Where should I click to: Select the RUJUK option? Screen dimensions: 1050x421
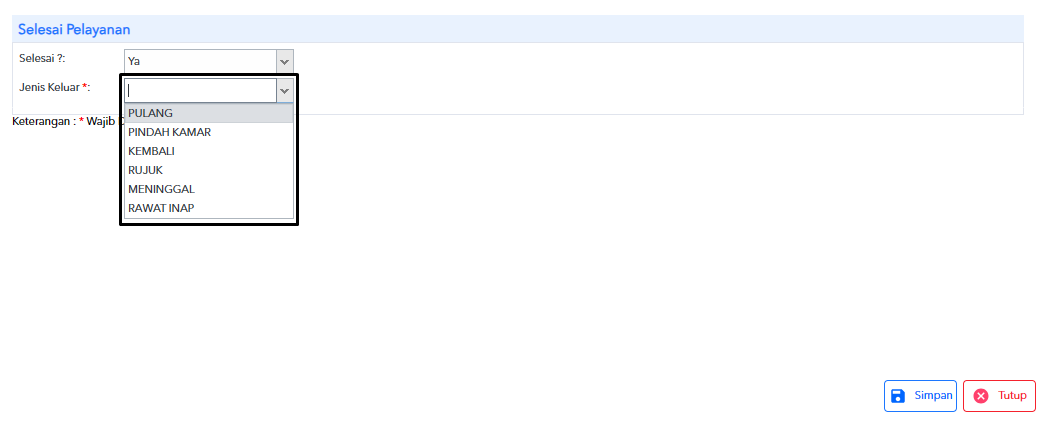[x=209, y=170]
